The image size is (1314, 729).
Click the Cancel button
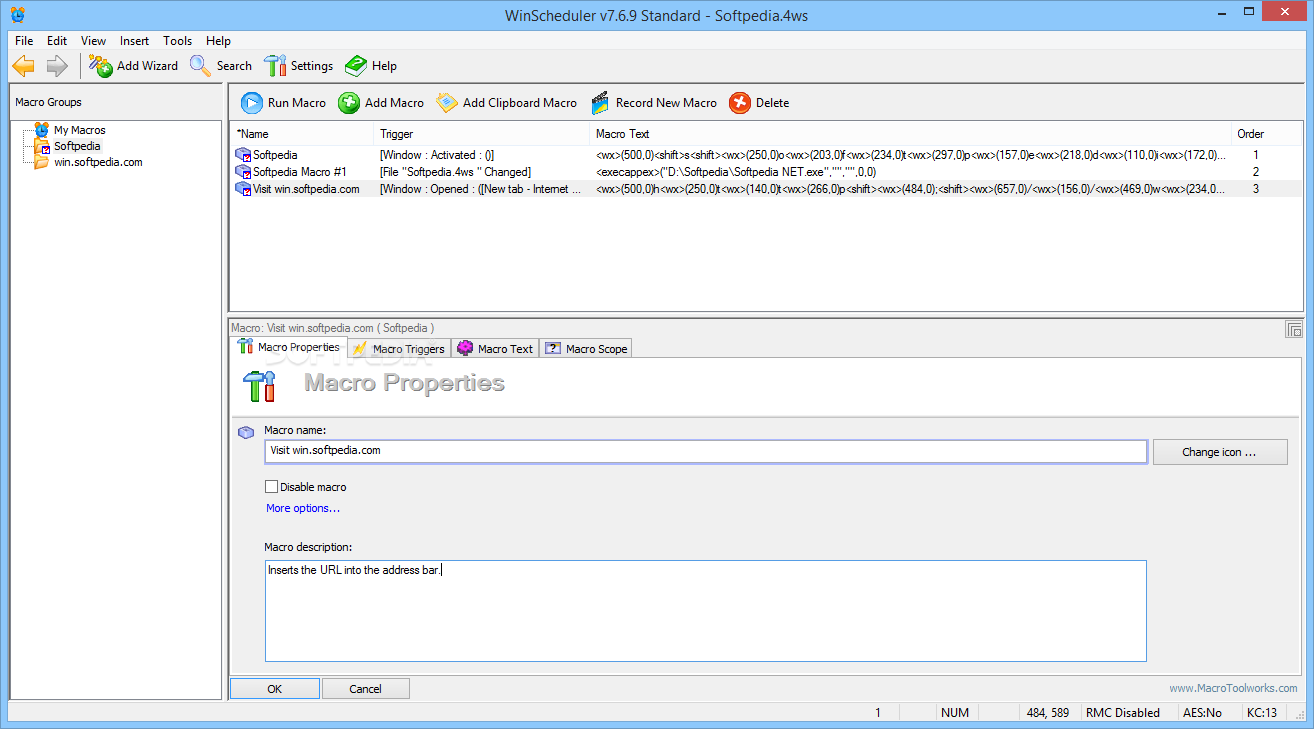click(366, 689)
